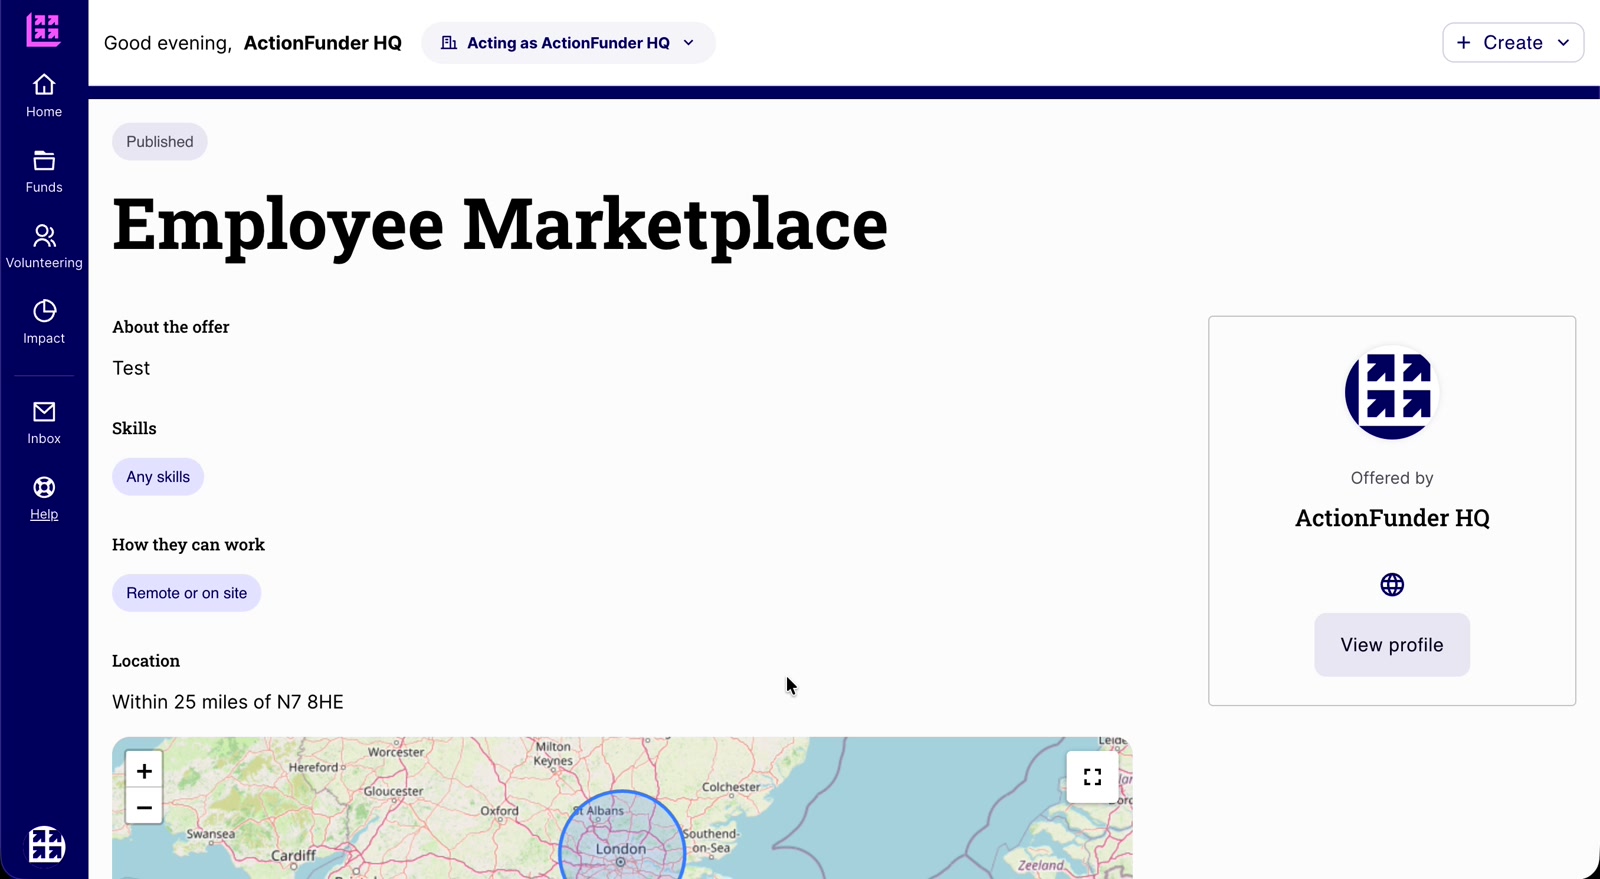Screen dimensions: 1600x879
Task: Click the bottom sidebar avatar icon
Action: pyautogui.click(x=46, y=844)
